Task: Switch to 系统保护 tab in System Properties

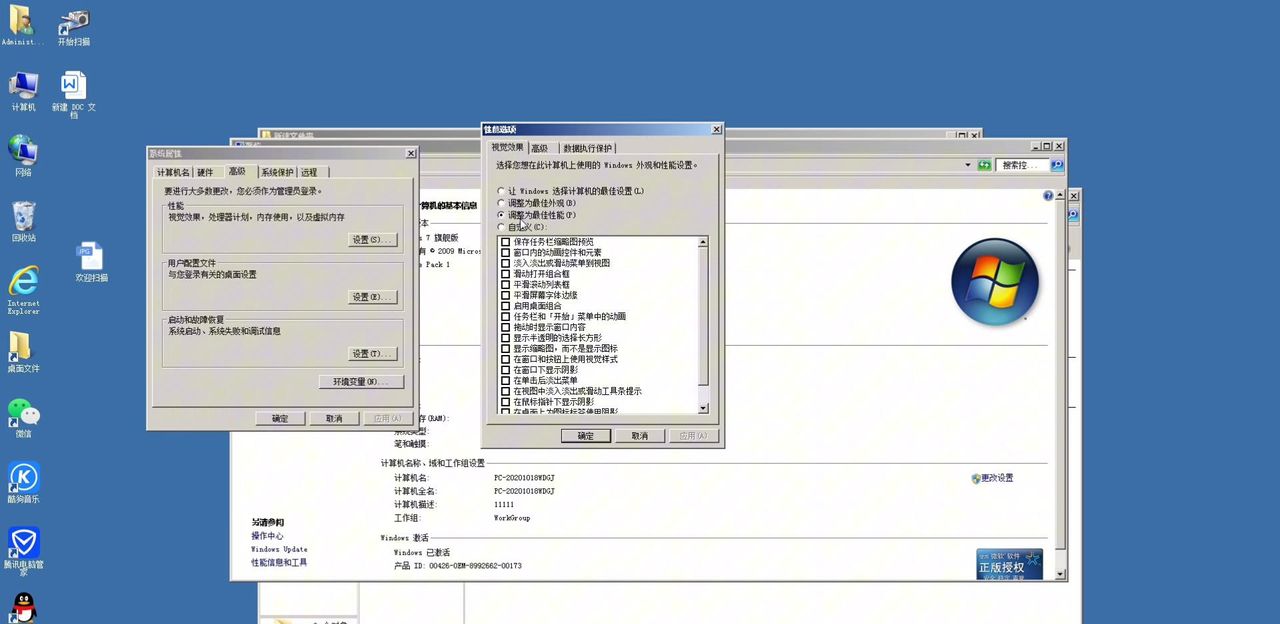Action: point(277,172)
